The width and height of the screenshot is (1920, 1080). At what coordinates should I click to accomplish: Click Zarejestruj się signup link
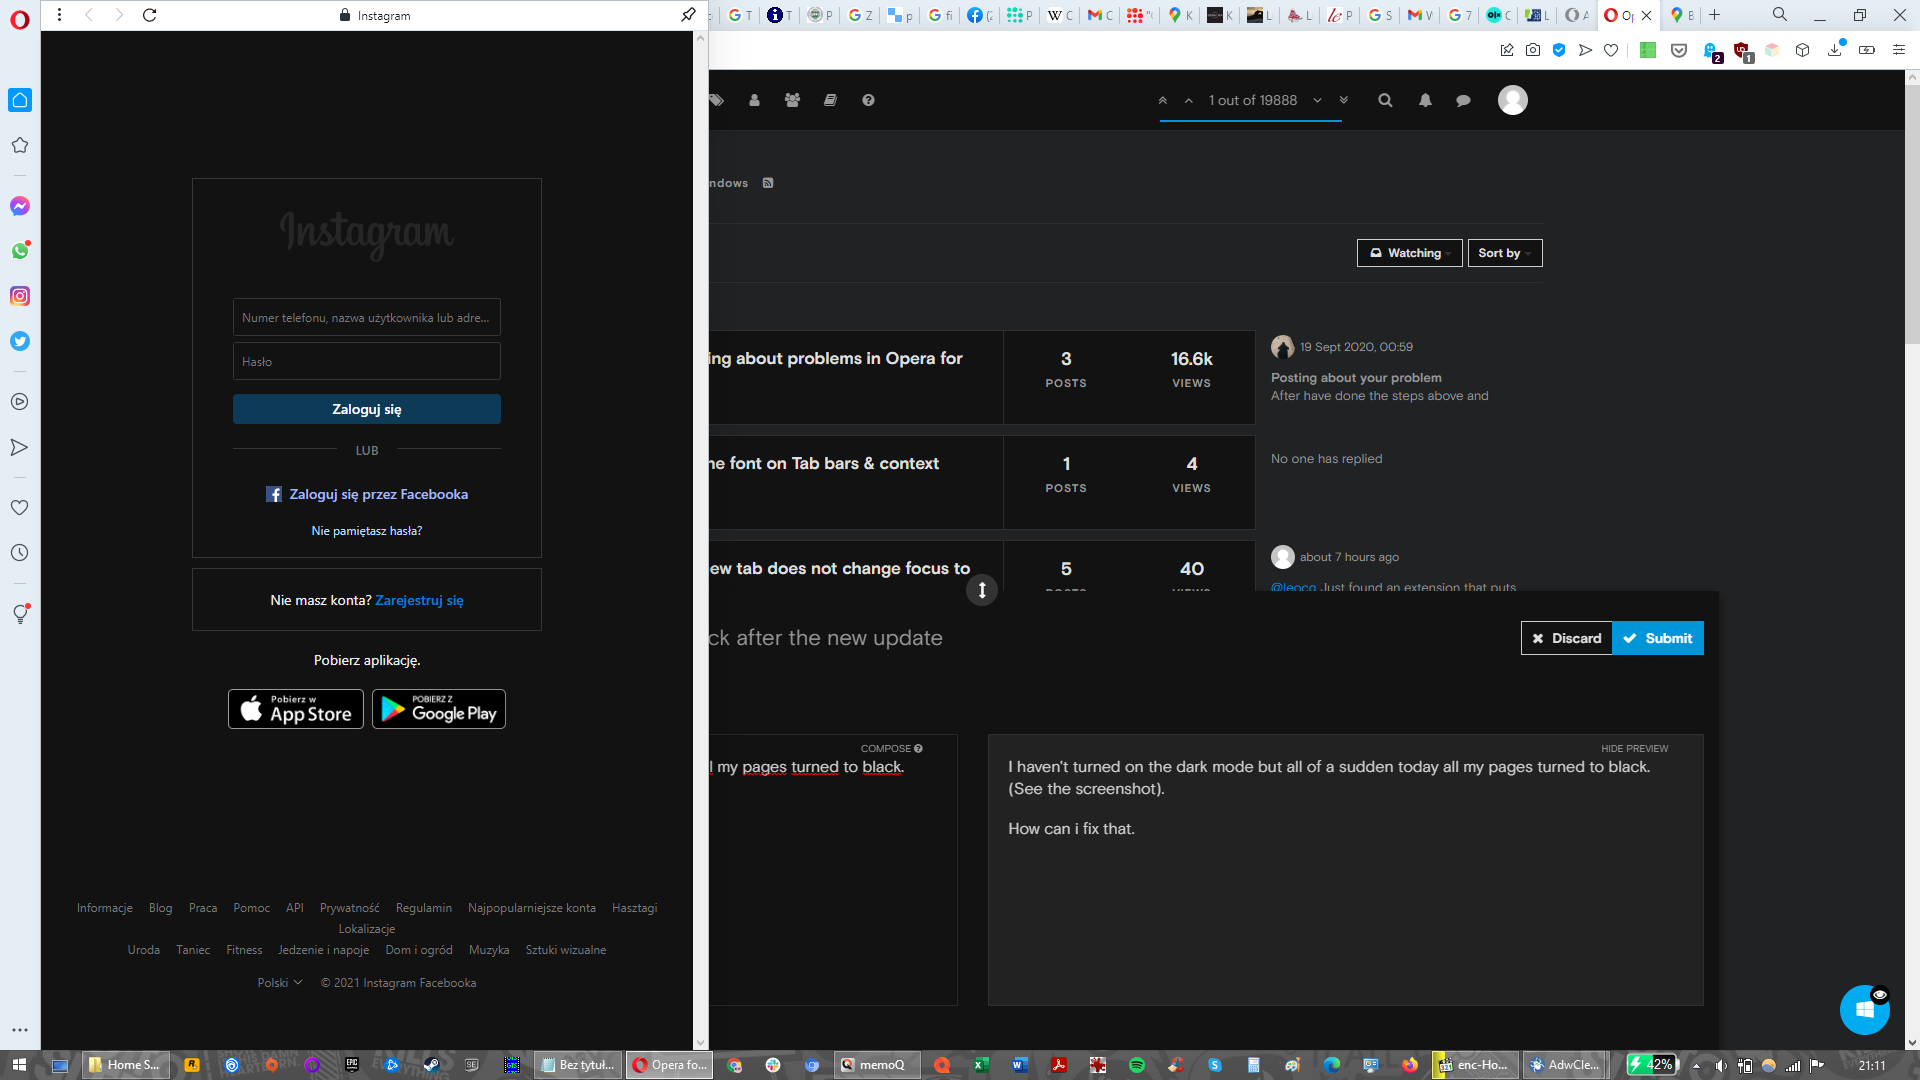coord(419,600)
